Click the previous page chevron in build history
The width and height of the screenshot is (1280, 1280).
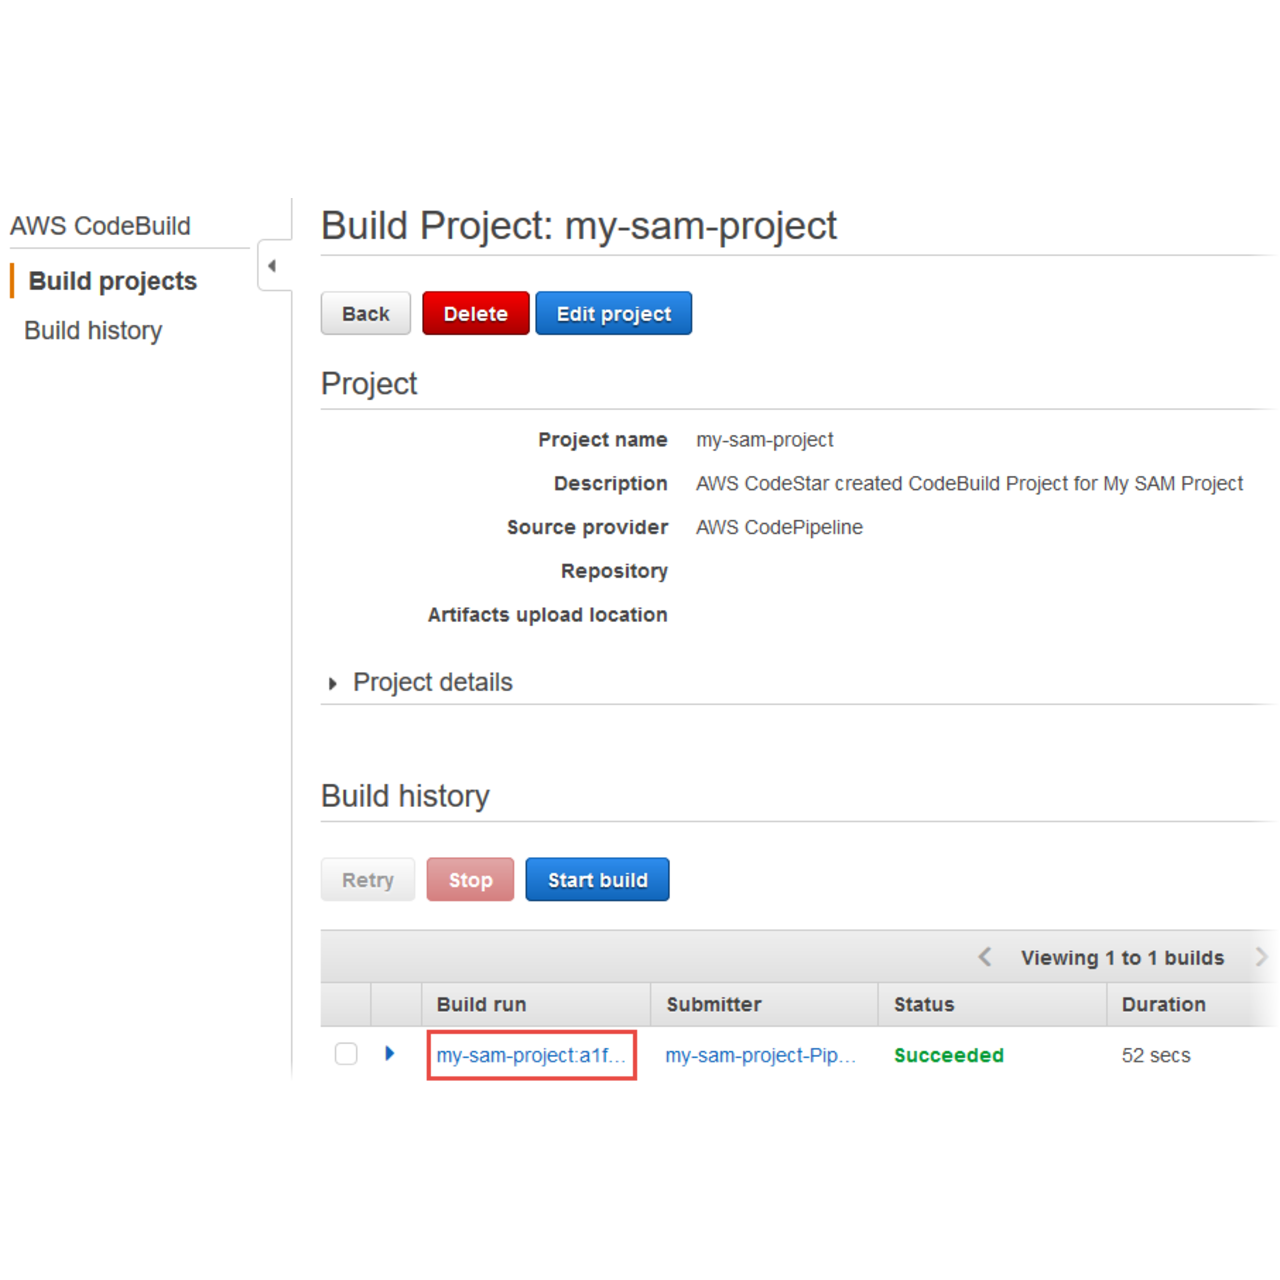pyautogui.click(x=985, y=957)
